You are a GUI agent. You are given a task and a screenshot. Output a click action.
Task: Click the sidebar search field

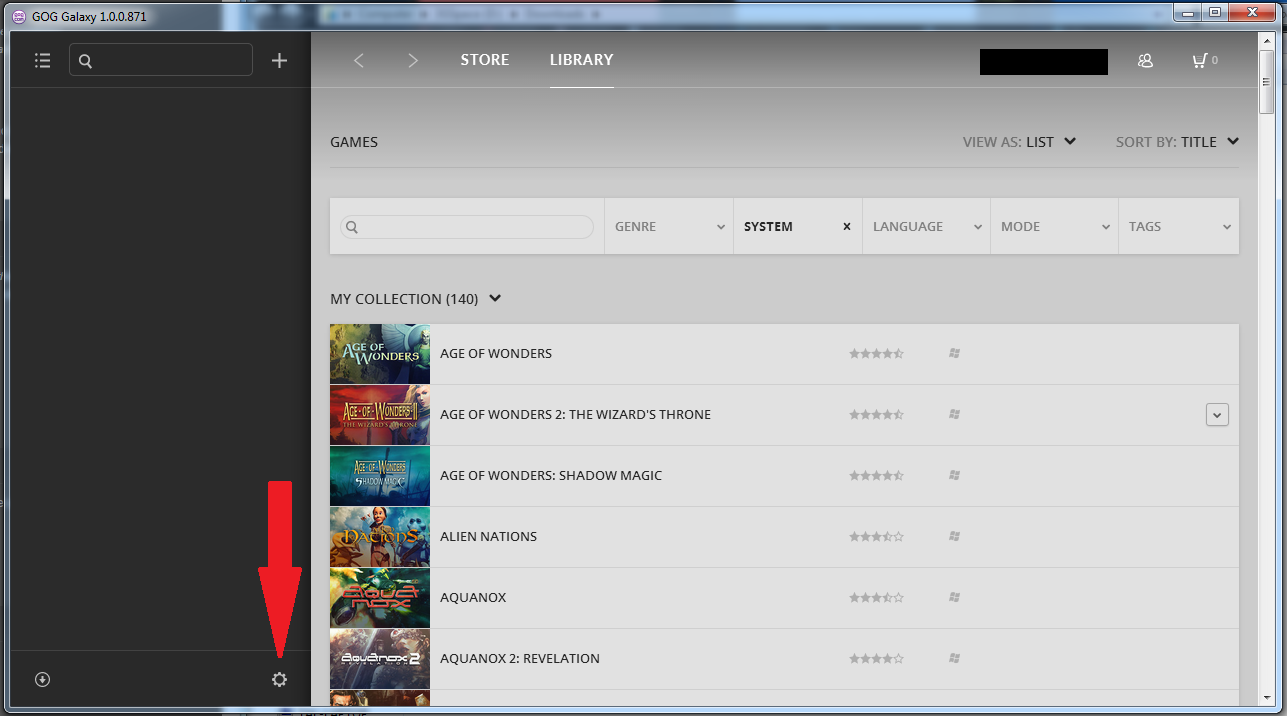coord(161,60)
